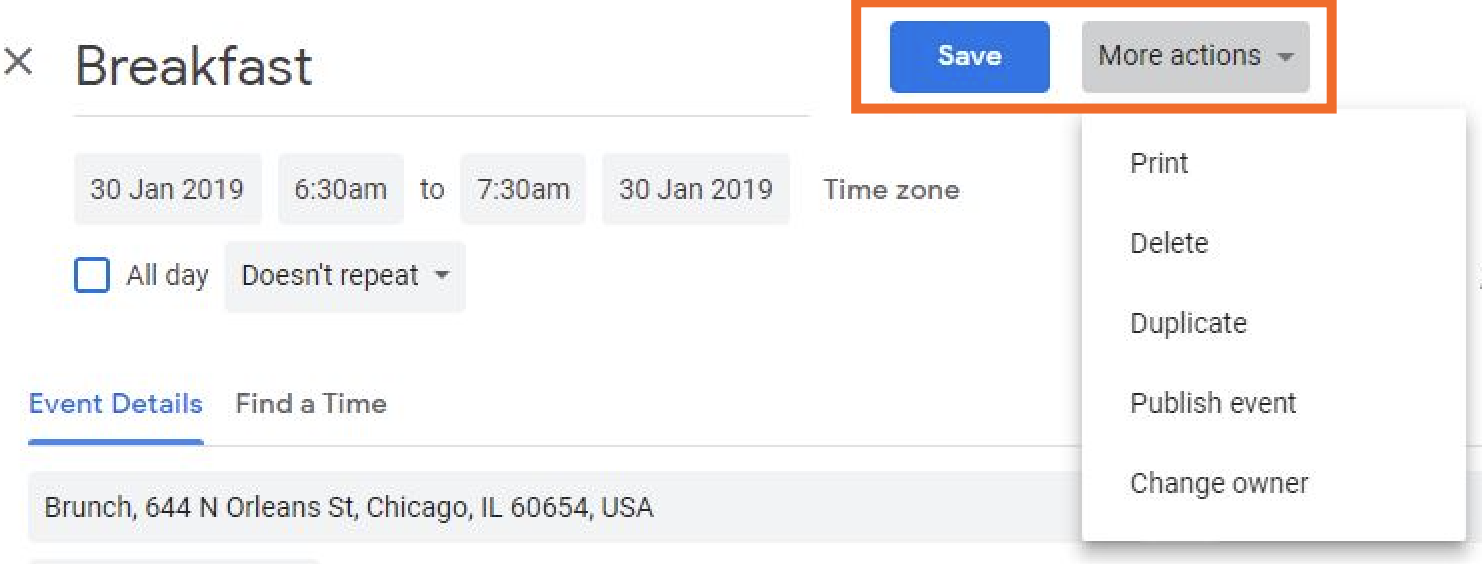Viewport: 1482px width, 564px height.
Task: Open the end date 30 Jan 2019 field
Action: (x=696, y=189)
